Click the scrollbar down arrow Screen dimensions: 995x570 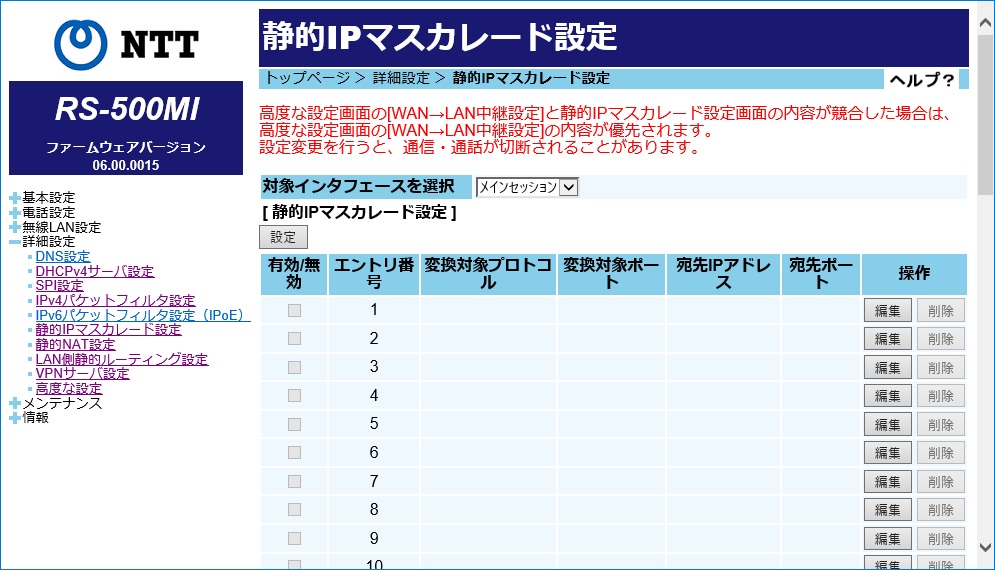click(x=985, y=547)
